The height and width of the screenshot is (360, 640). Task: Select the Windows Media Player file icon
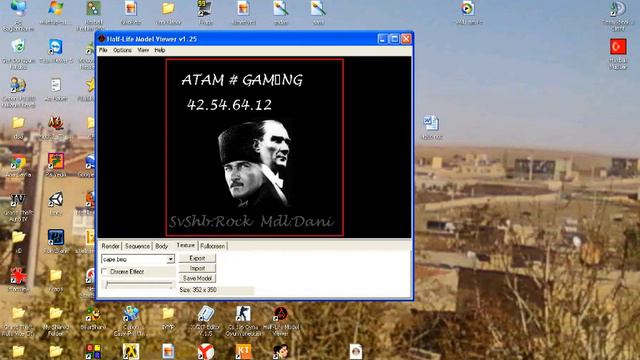point(468,12)
